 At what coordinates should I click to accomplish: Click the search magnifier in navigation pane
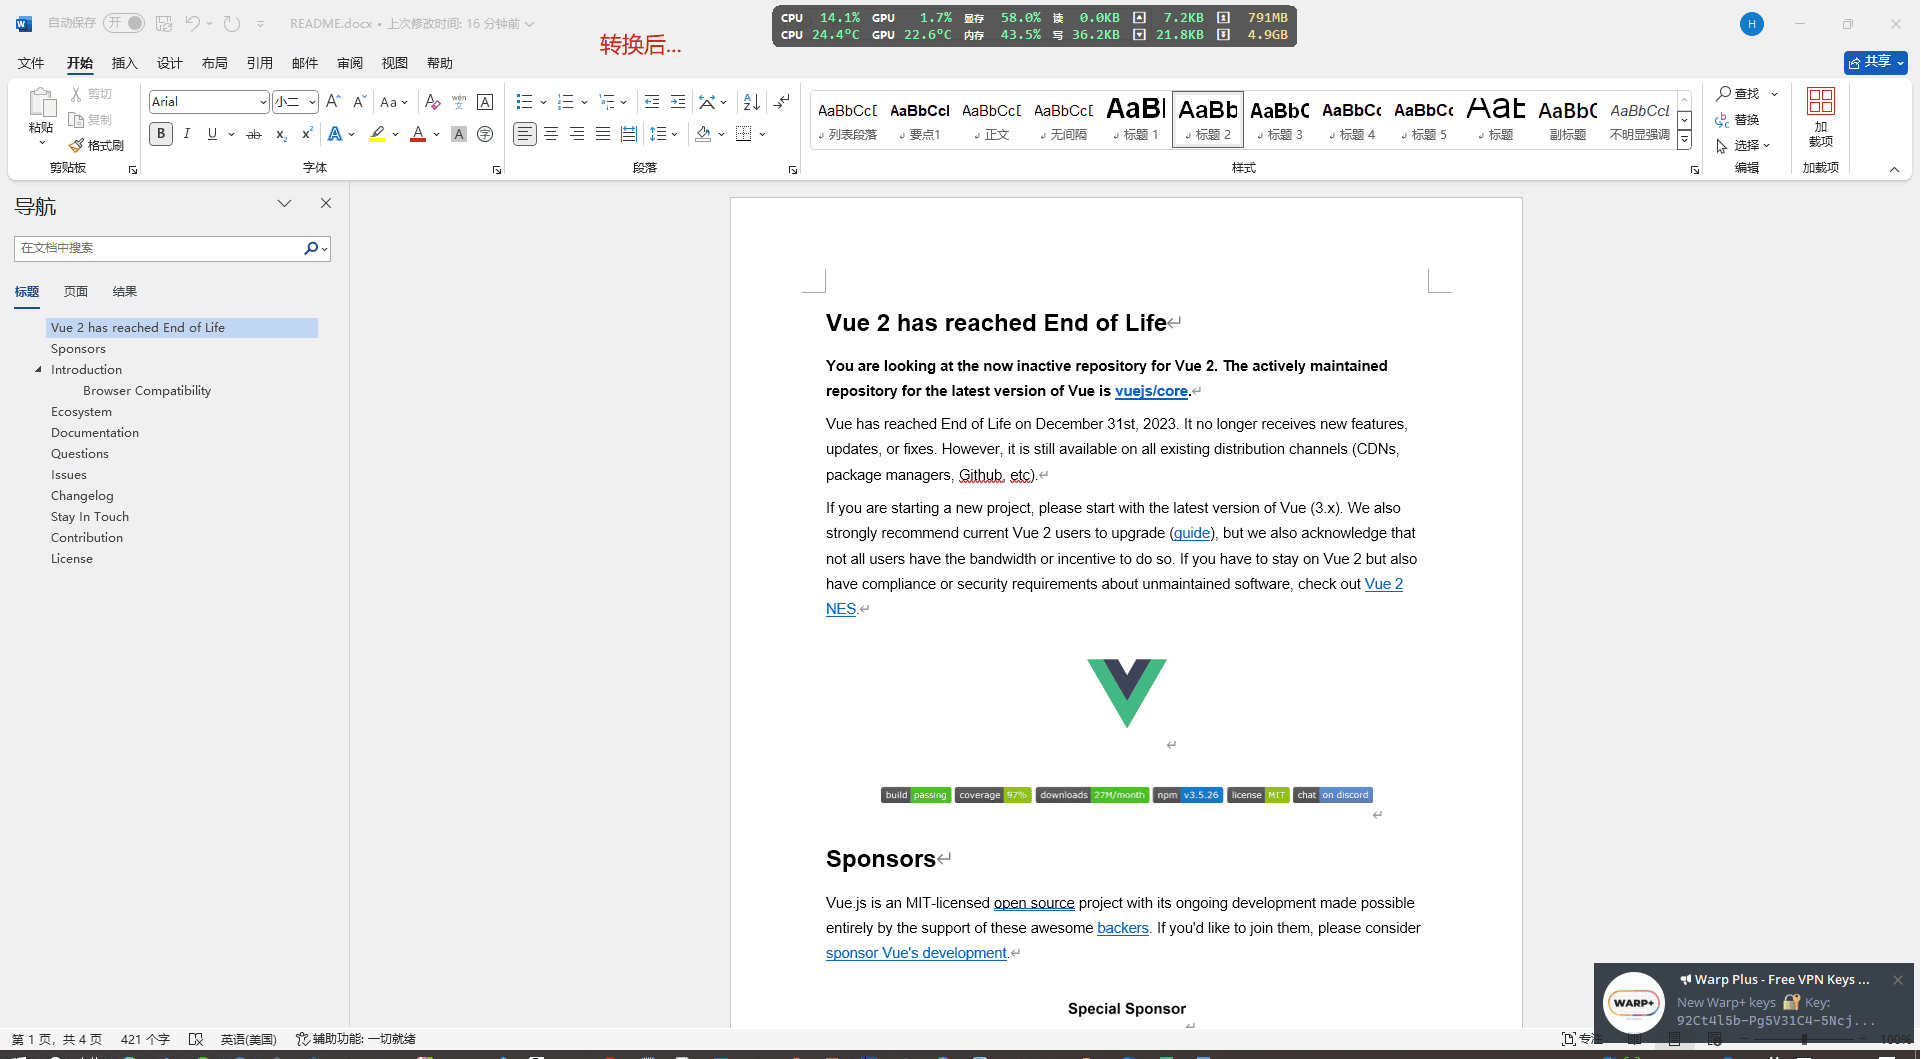pos(311,248)
